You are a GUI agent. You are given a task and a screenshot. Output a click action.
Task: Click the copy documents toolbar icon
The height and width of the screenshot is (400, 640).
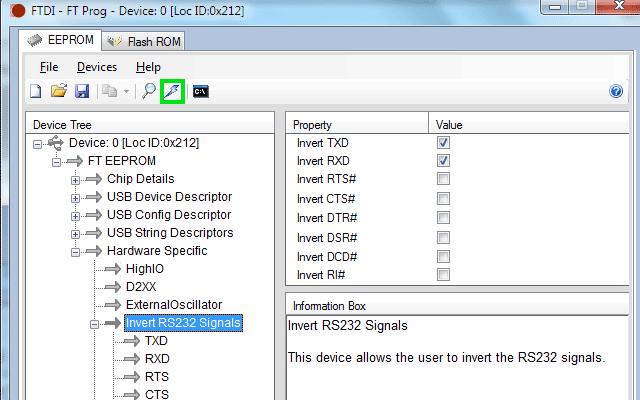[x=108, y=92]
